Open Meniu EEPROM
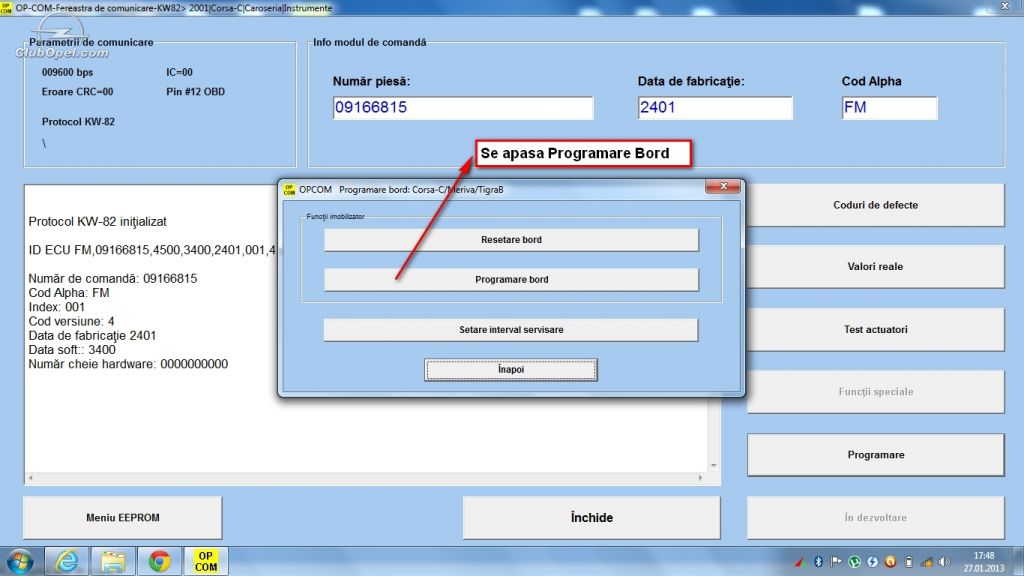This screenshot has height=576, width=1024. pyautogui.click(x=123, y=518)
